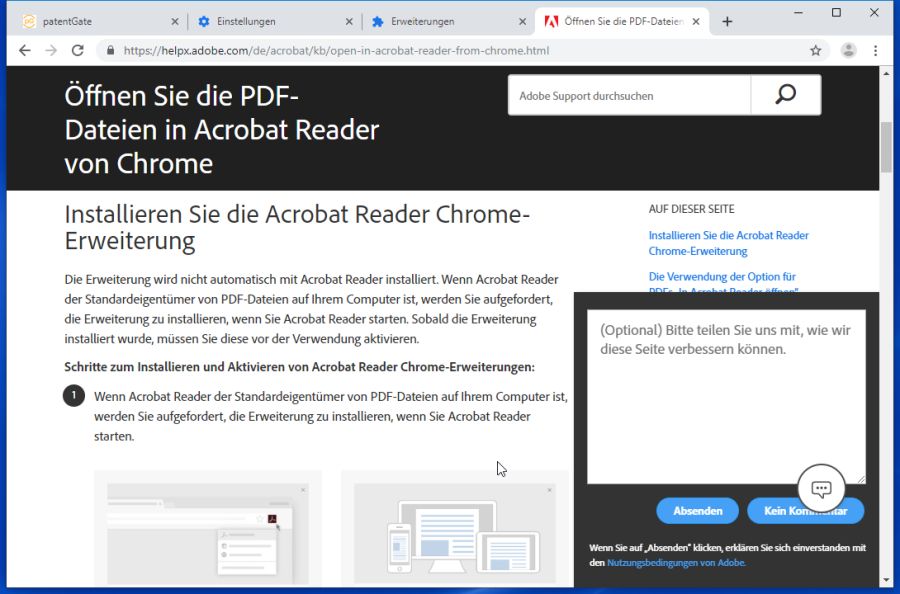Switch to the patentGate tab
This screenshot has width=900, height=594.
[x=98, y=22]
